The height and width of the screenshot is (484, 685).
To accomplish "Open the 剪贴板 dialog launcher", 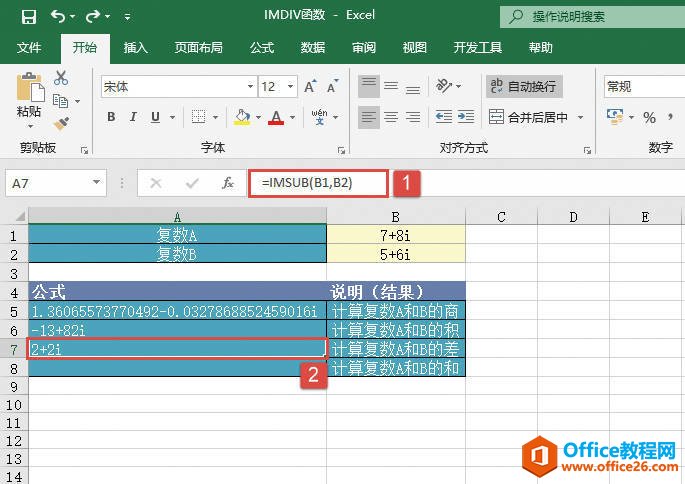I will coord(84,151).
